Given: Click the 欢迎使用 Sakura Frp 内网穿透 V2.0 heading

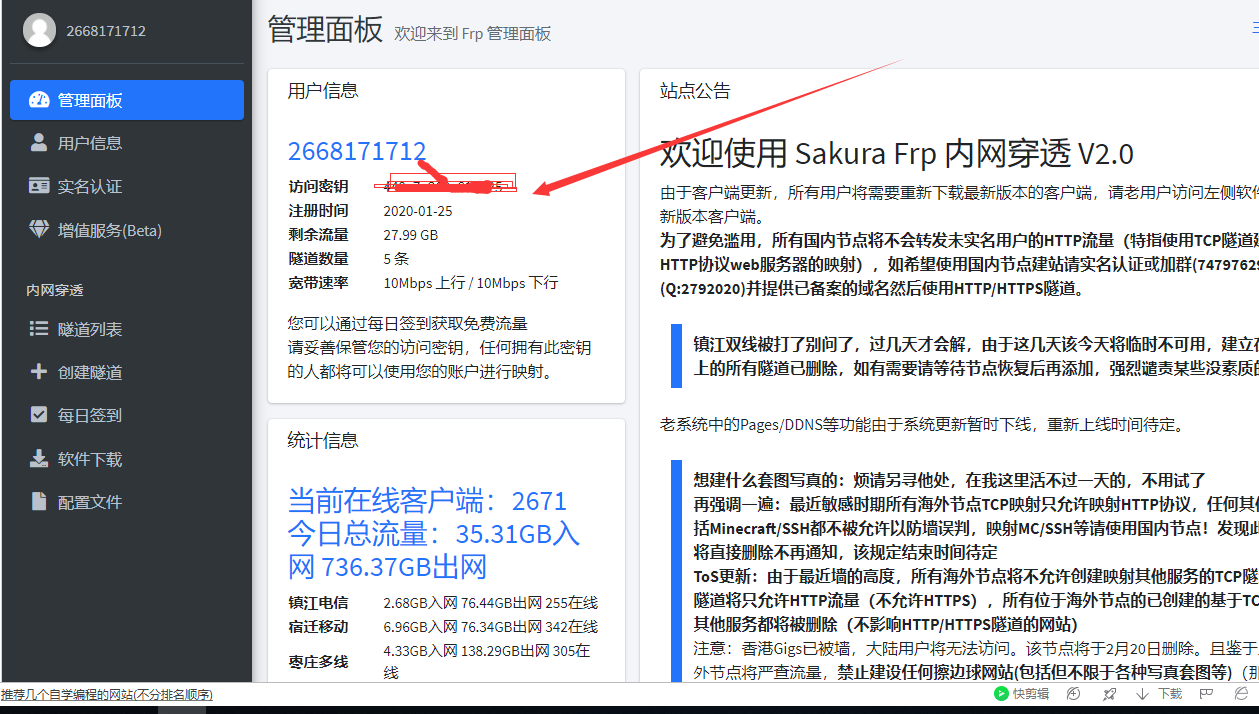Looking at the screenshot, I should [x=897, y=154].
